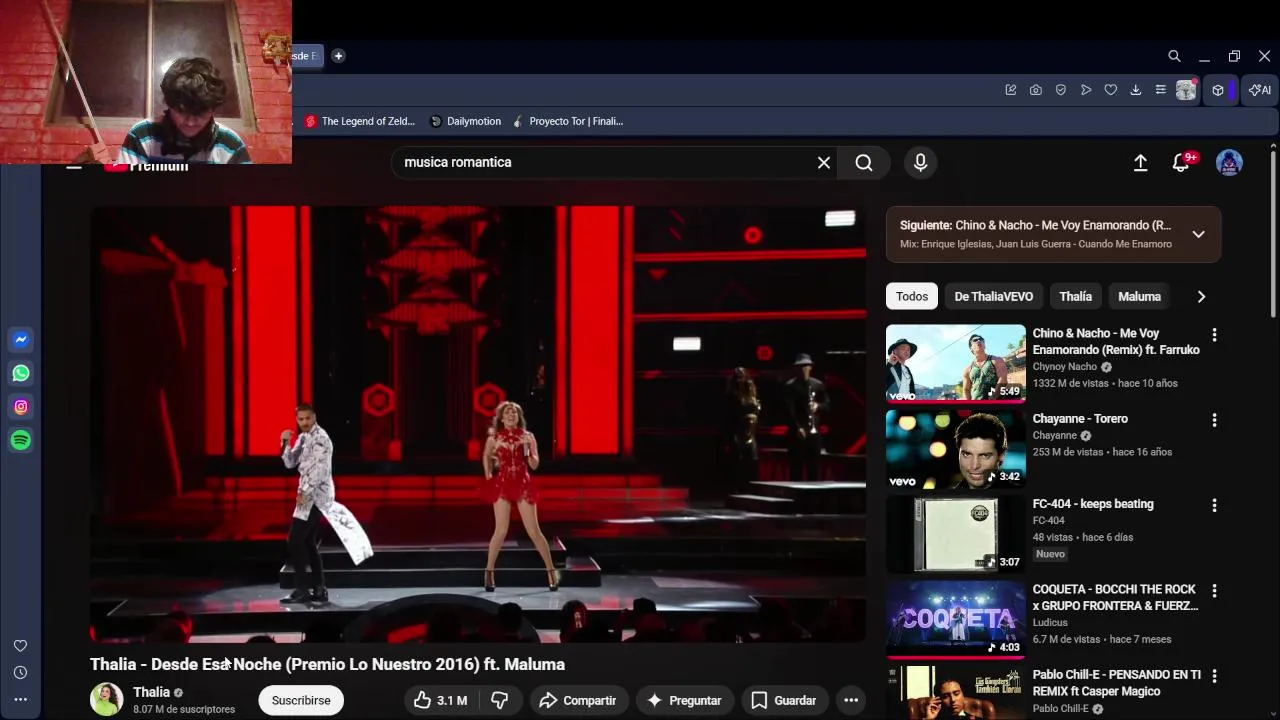Subscribe with the Suscribirse button

tap(301, 701)
